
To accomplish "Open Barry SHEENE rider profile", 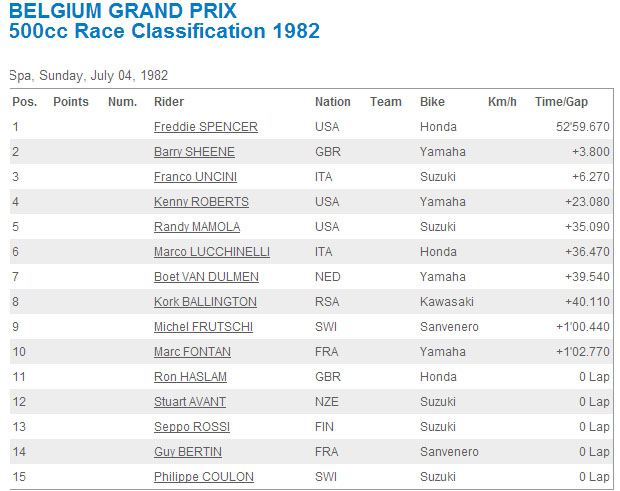I will (x=194, y=152).
